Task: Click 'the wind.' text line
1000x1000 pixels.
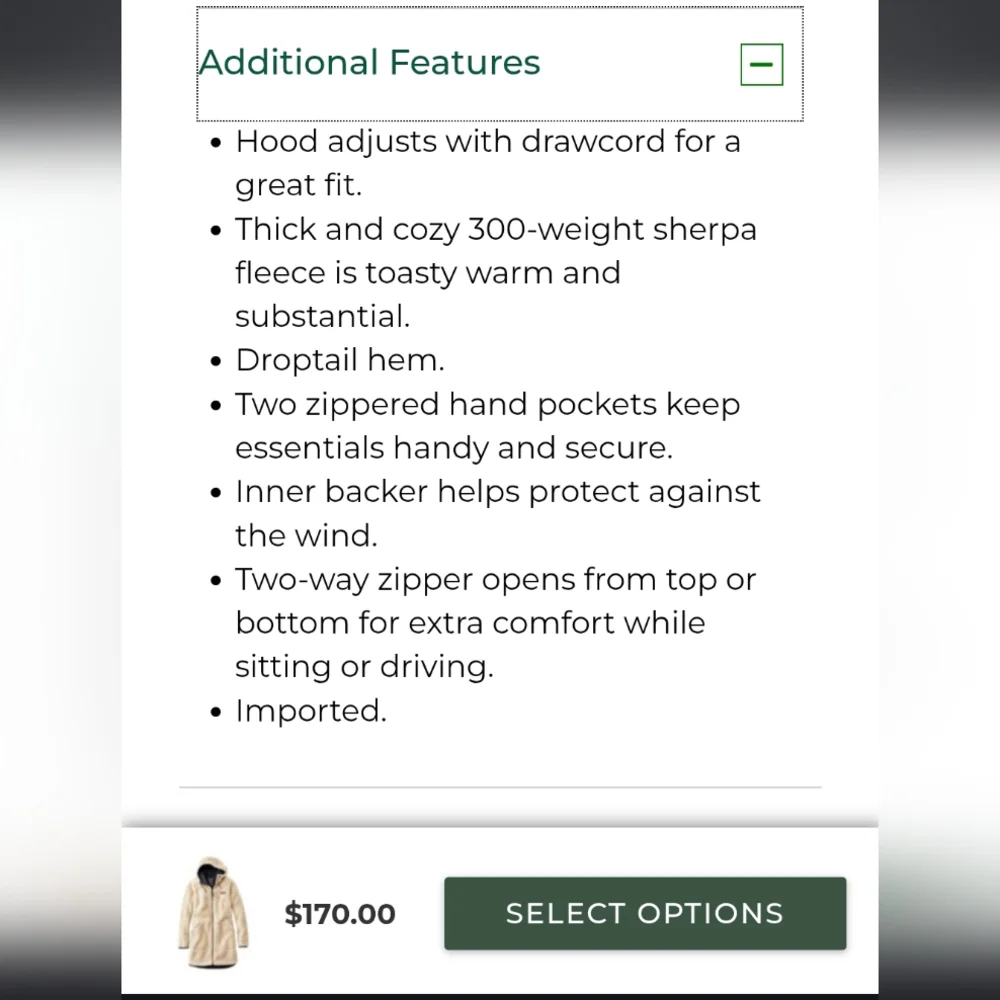Action: pyautogui.click(x=306, y=536)
